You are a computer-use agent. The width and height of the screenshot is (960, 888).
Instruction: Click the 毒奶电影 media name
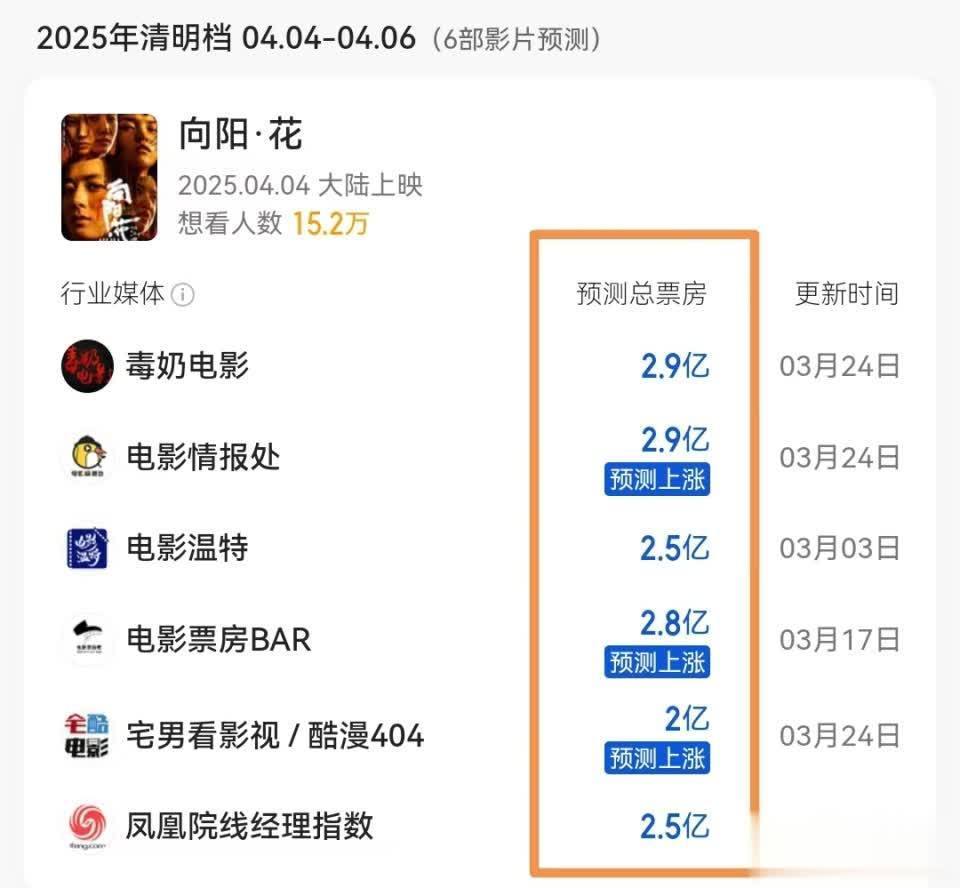point(187,366)
